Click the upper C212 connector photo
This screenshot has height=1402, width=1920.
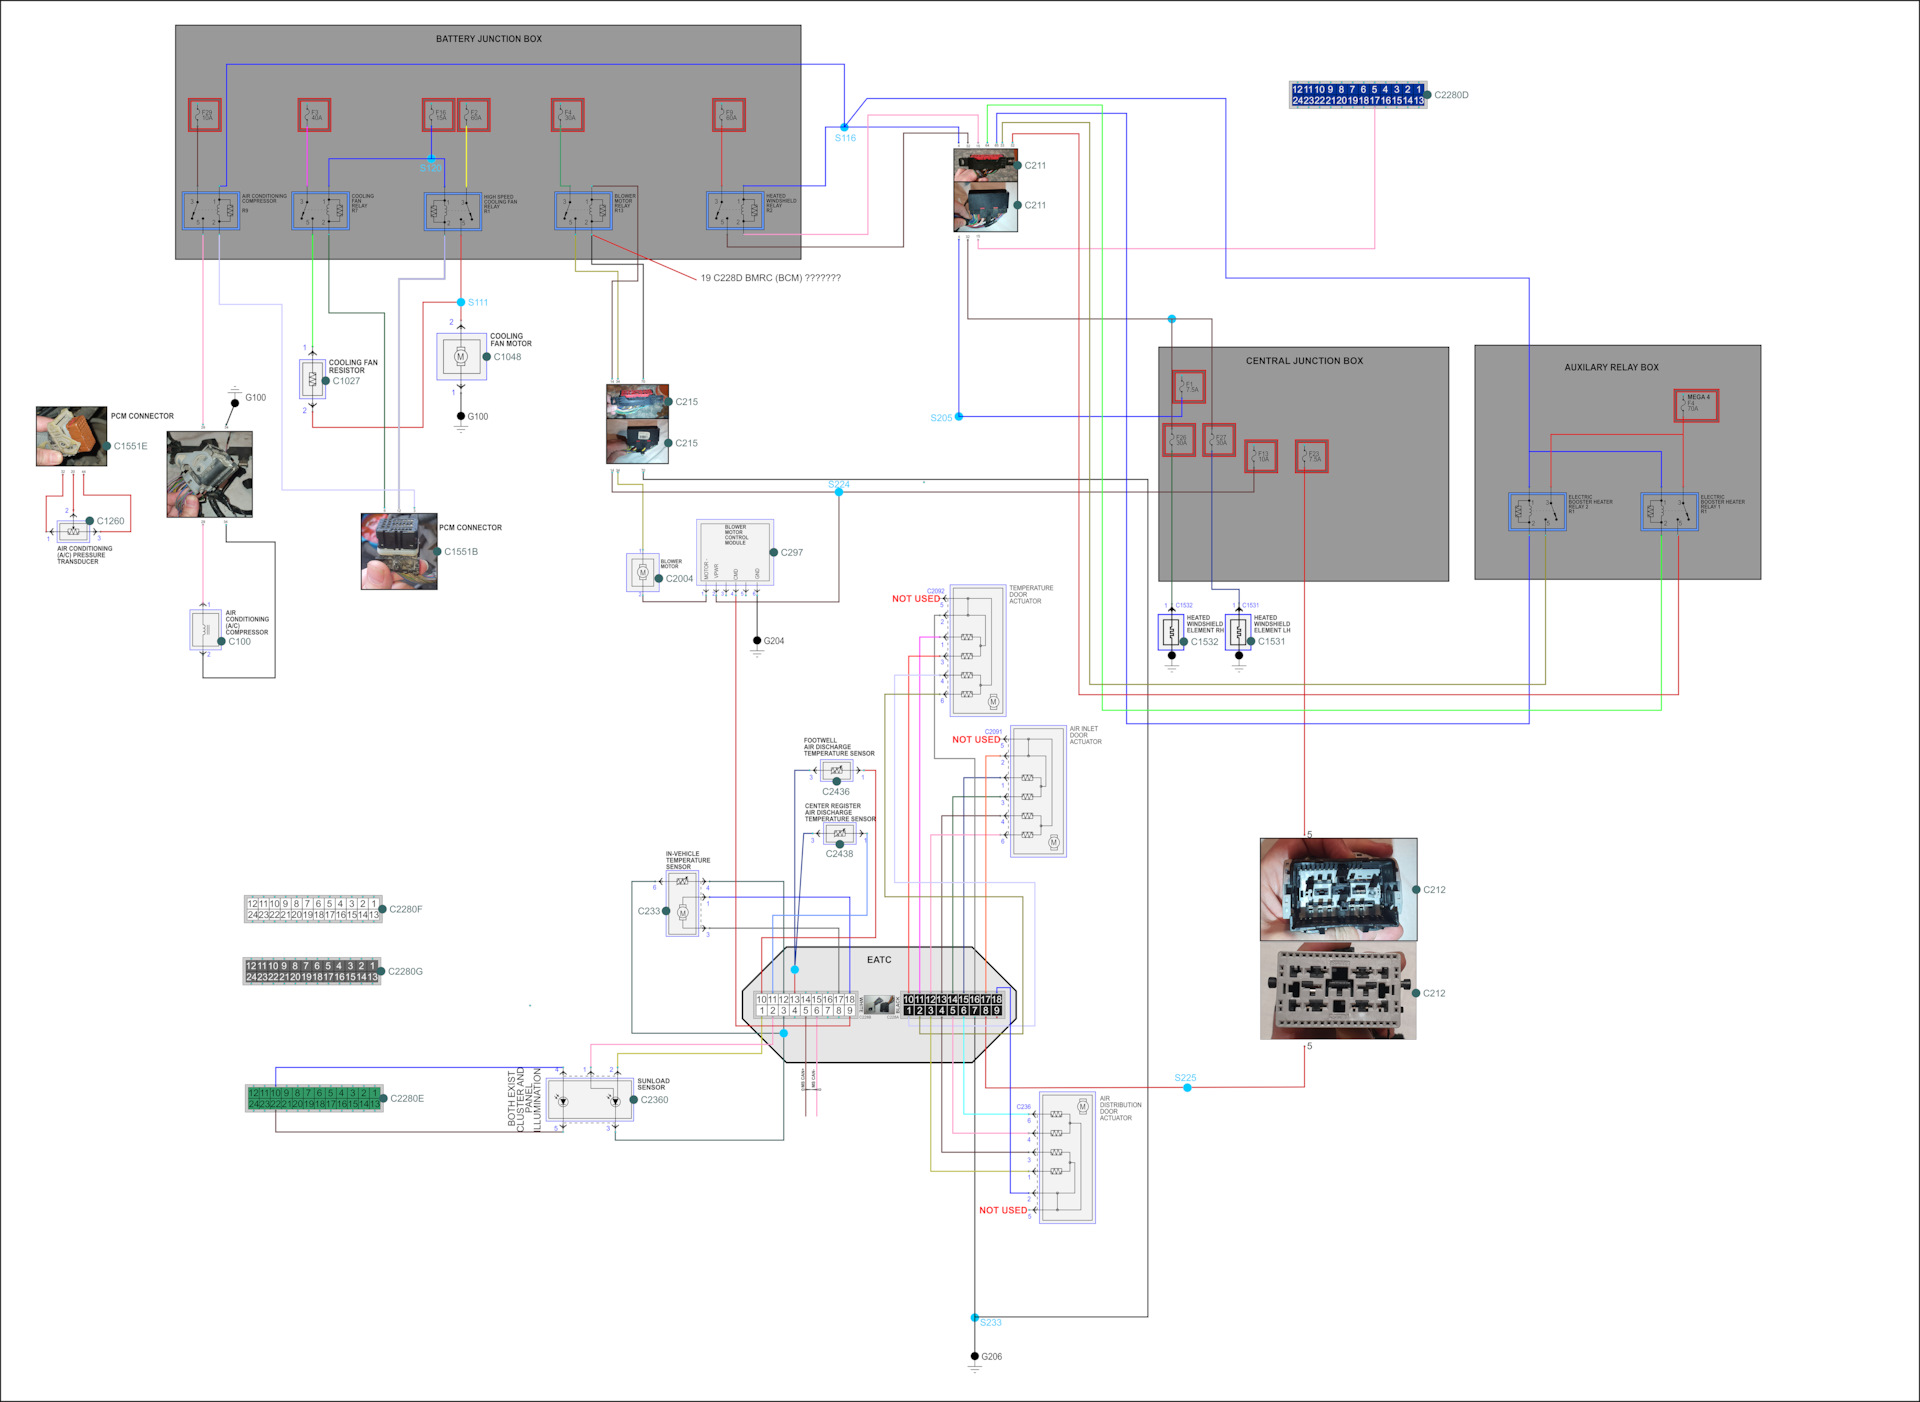(x=1338, y=889)
